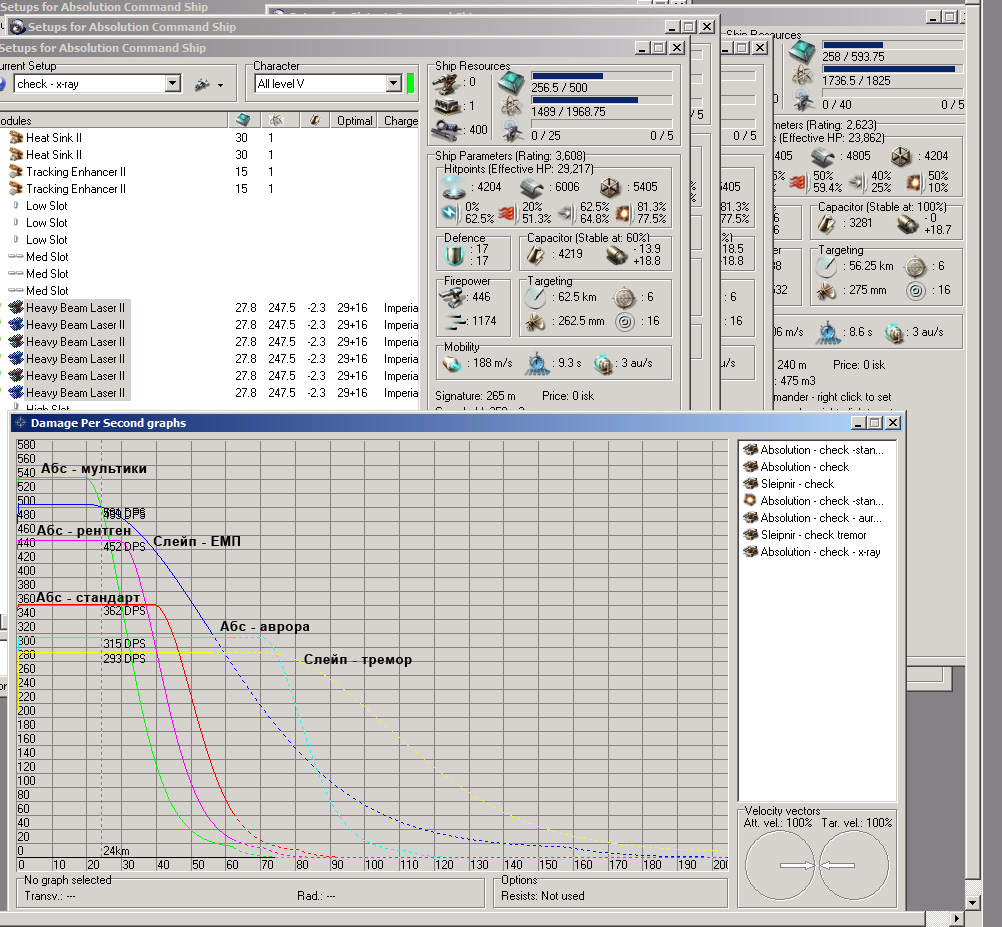Click the Optimal column header
The width and height of the screenshot is (1002, 927).
pyautogui.click(x=354, y=121)
